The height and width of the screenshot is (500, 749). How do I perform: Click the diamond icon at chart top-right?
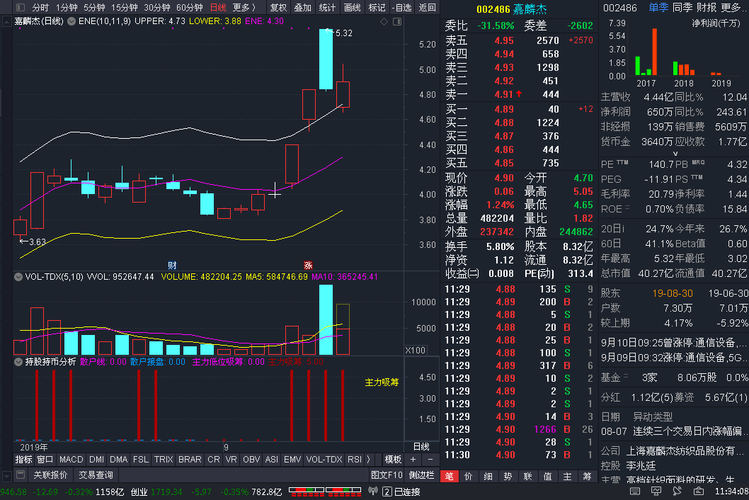click(384, 21)
